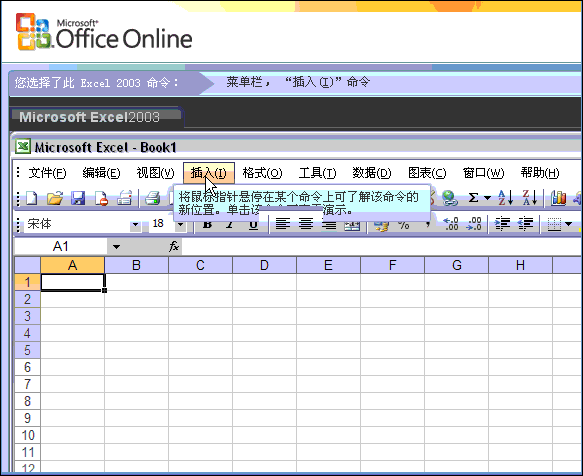Screen dimensions: 583x476
Task: Click the AutoSum sigma icon
Action: pyautogui.click(x=473, y=198)
